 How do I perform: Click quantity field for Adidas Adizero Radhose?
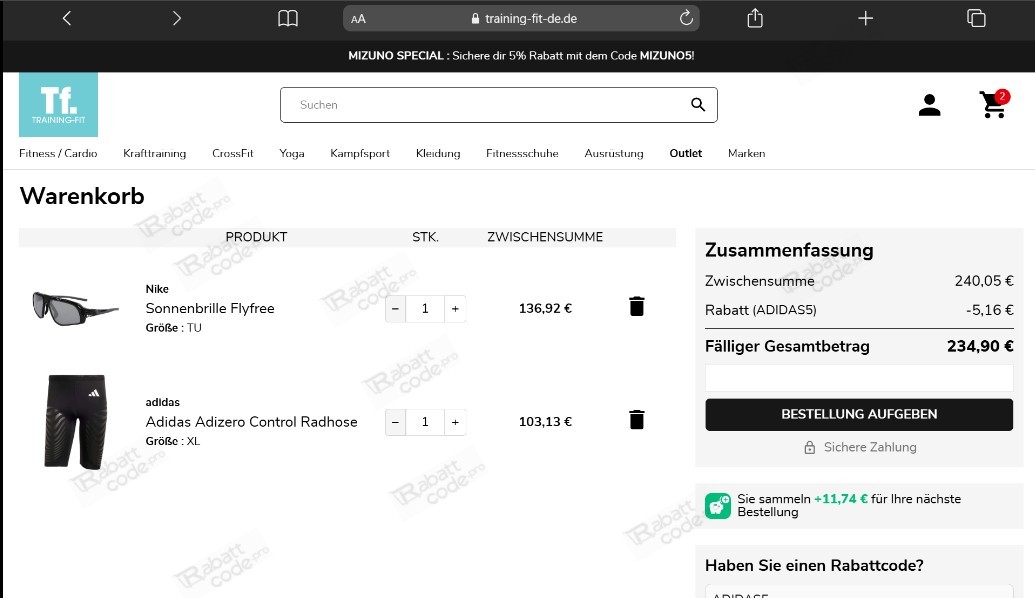pos(425,422)
